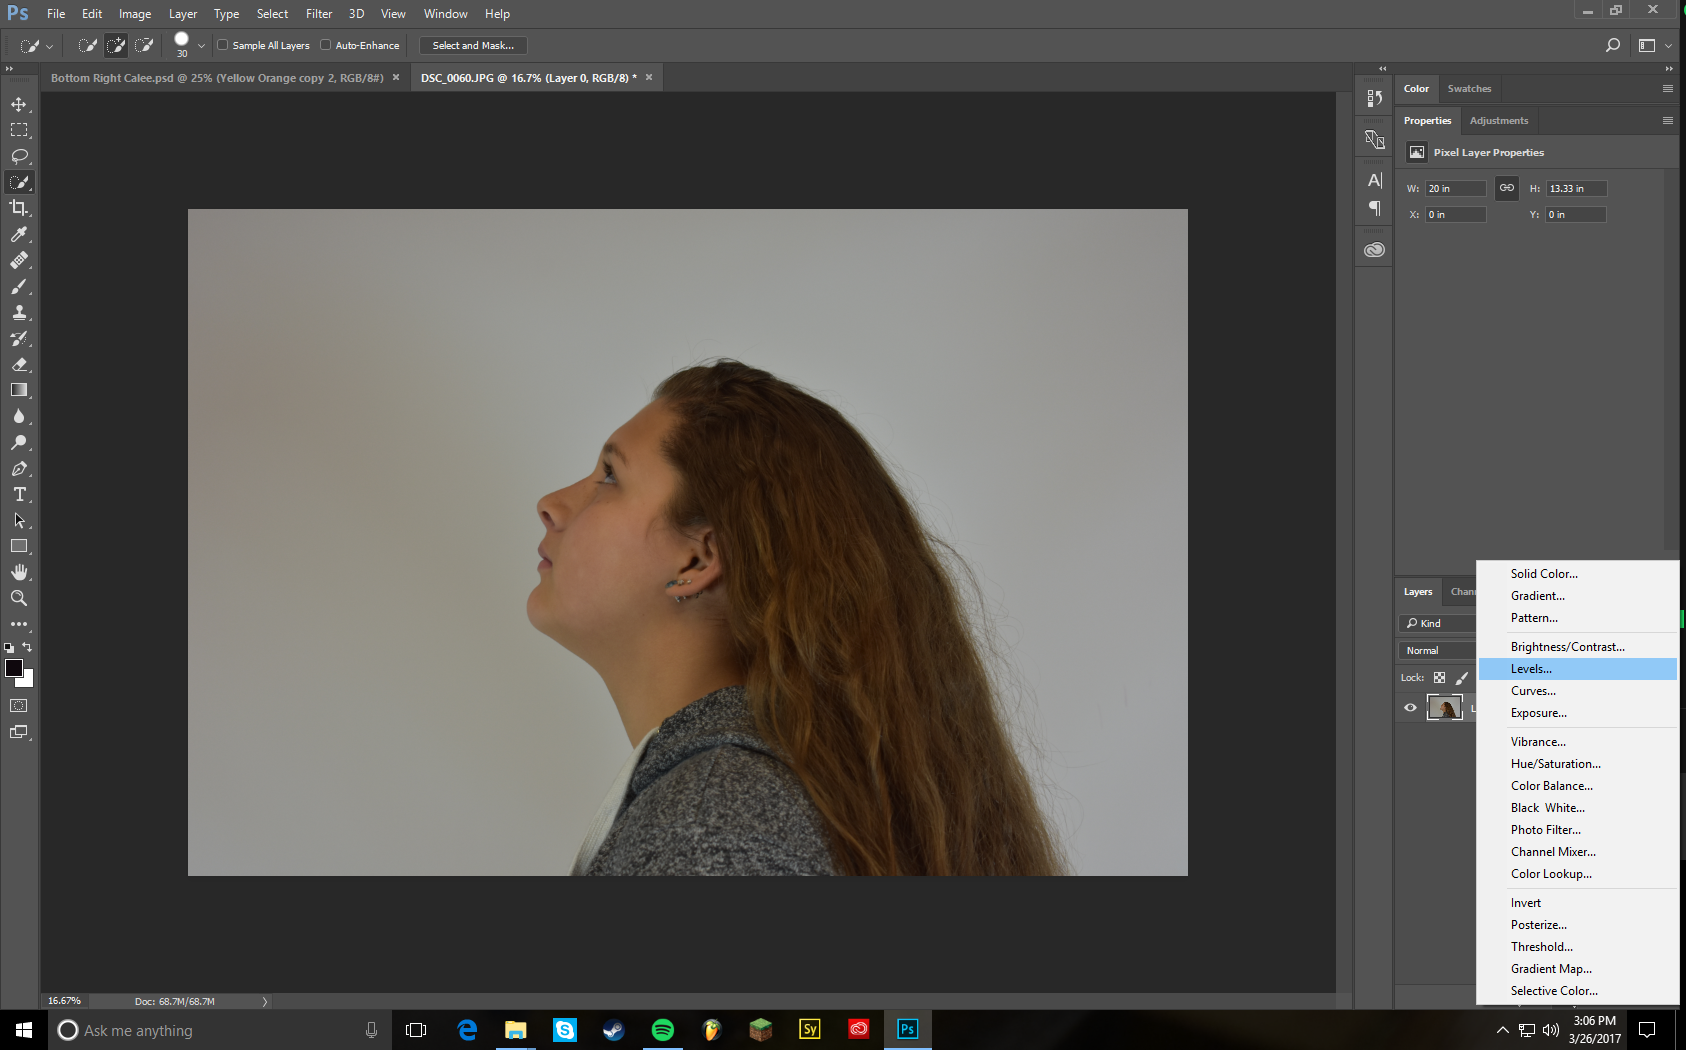
Task: Select the Clone Stamp tool
Action: pos(19,312)
